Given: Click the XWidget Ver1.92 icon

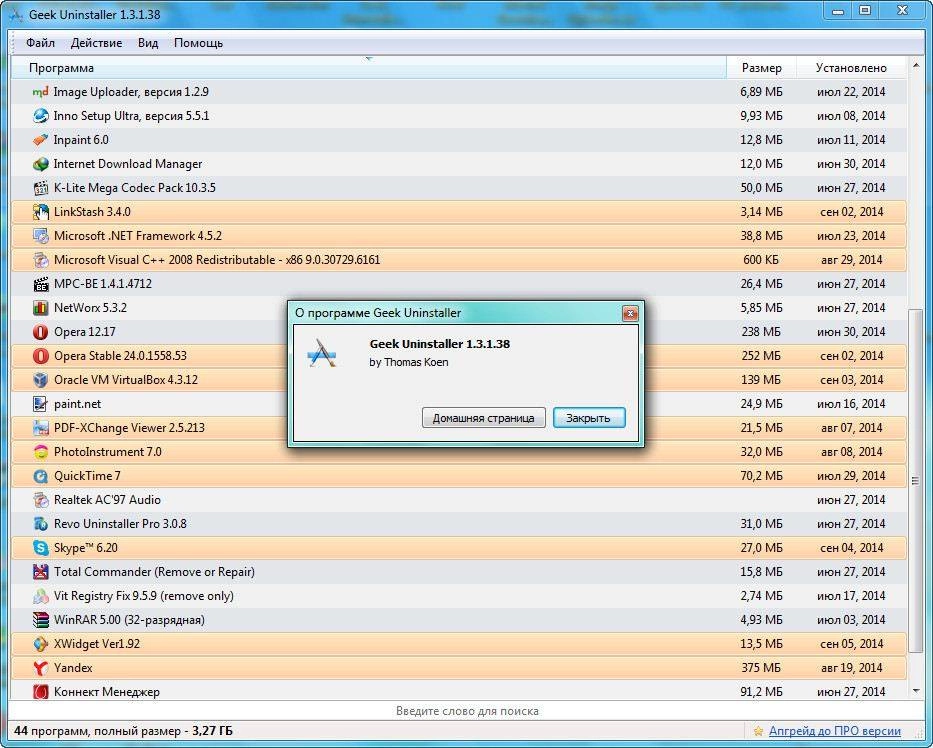Looking at the screenshot, I should [40, 644].
